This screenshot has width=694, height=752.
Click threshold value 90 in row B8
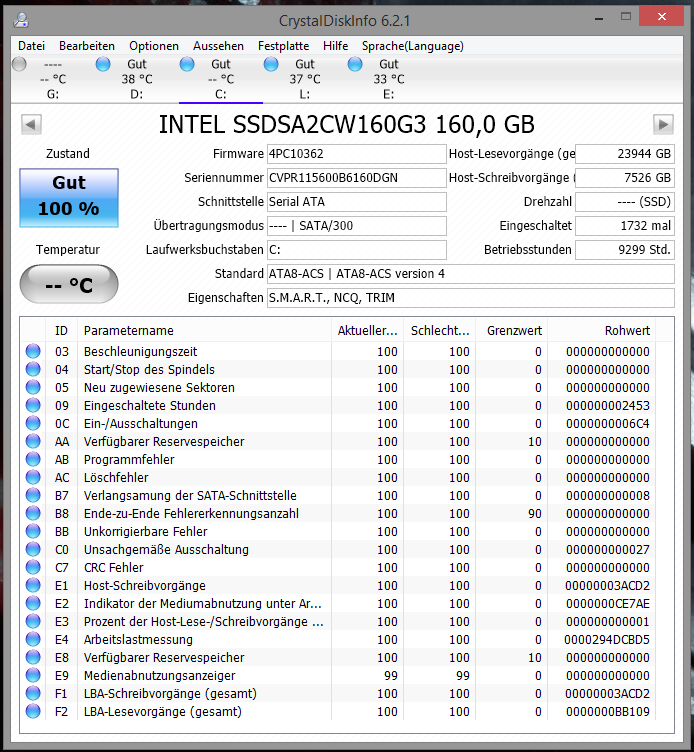(x=535, y=514)
